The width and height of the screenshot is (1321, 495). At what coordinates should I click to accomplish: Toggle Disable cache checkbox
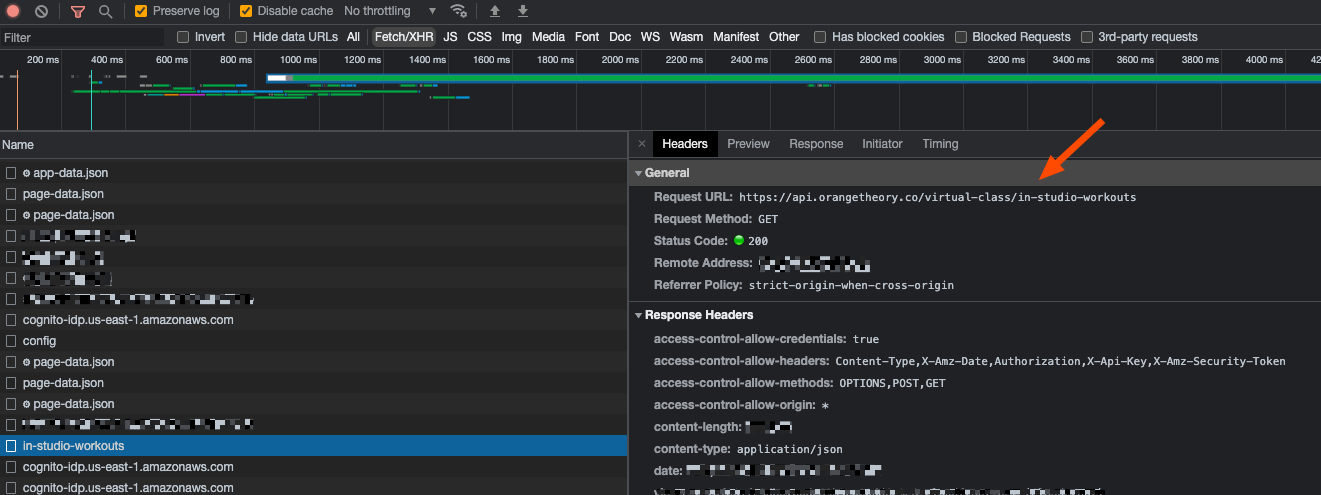coord(246,11)
